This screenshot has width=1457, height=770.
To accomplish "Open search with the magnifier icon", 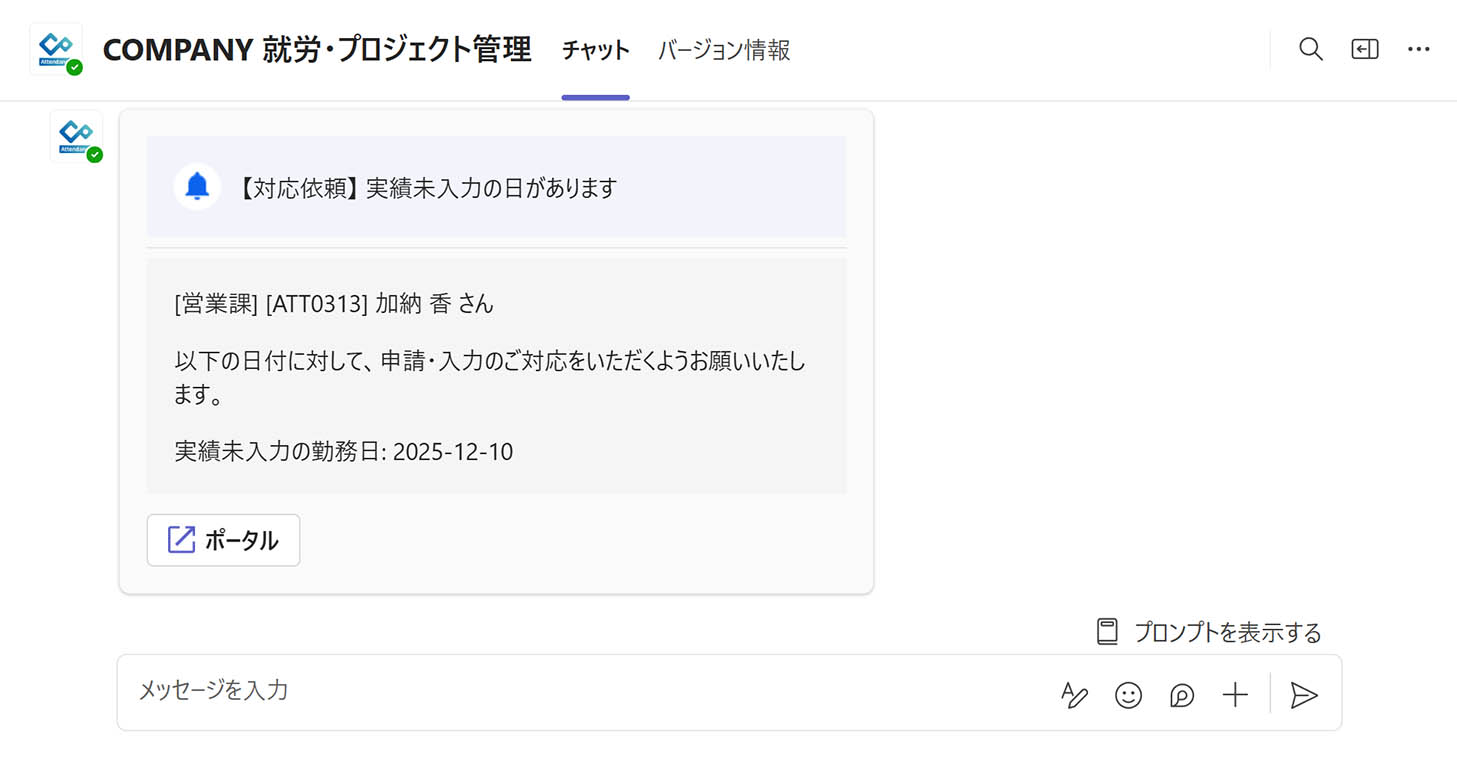I will point(1310,49).
